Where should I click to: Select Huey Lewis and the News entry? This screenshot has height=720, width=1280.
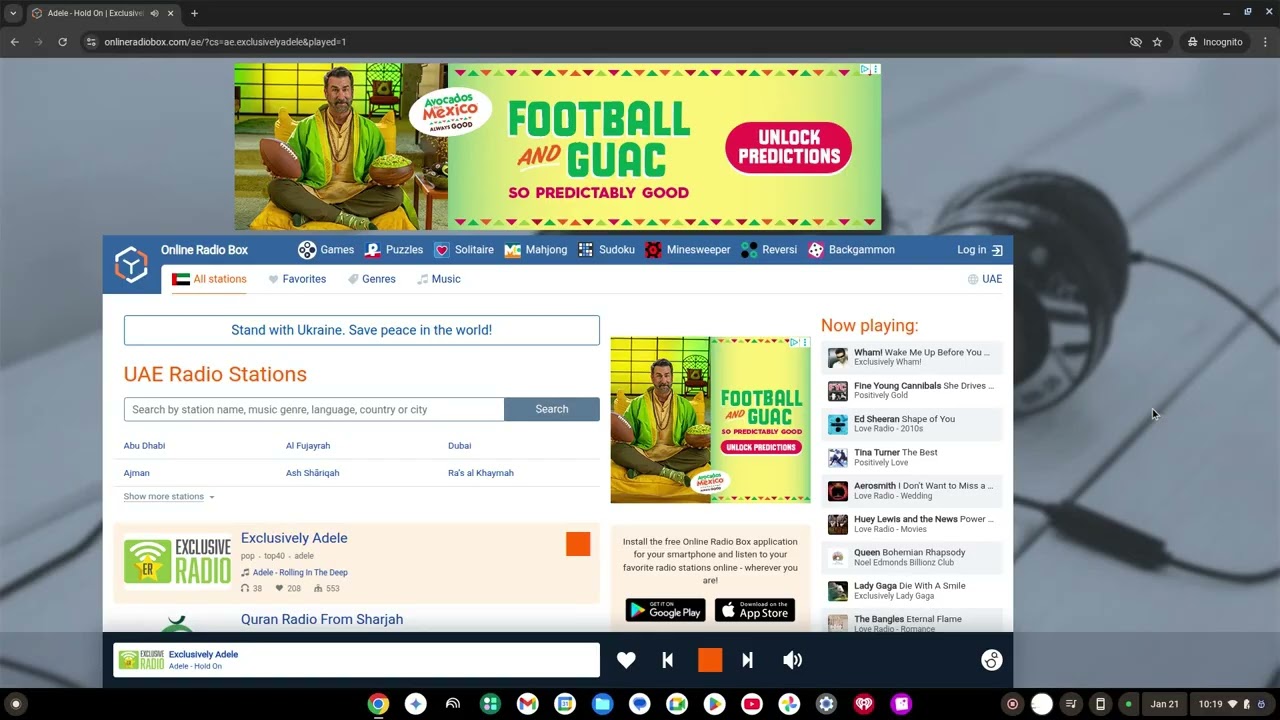911,524
